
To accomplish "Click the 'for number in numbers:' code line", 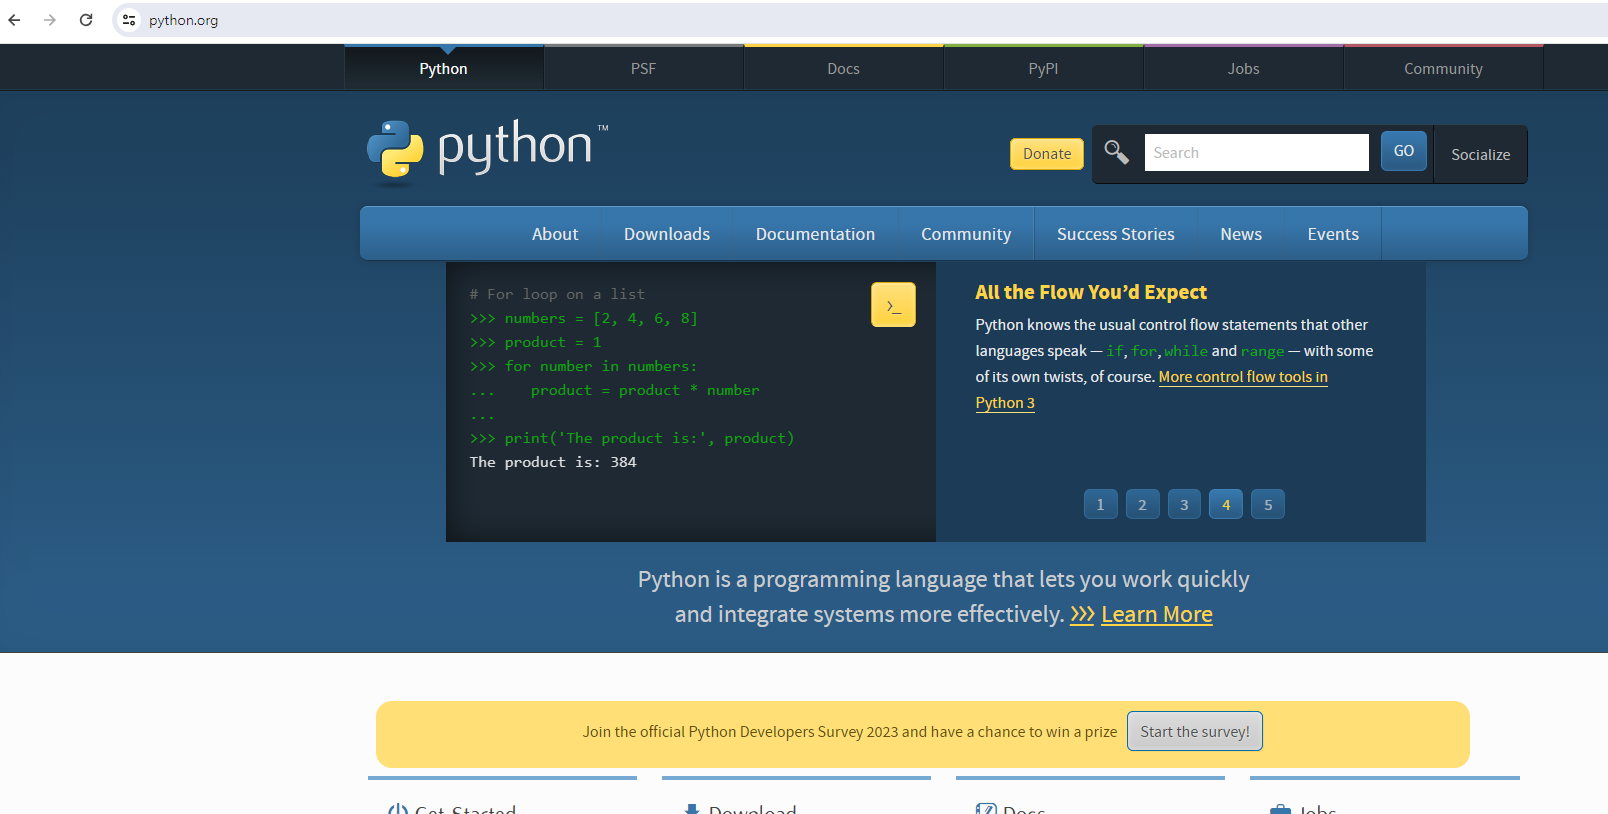I will tap(601, 366).
